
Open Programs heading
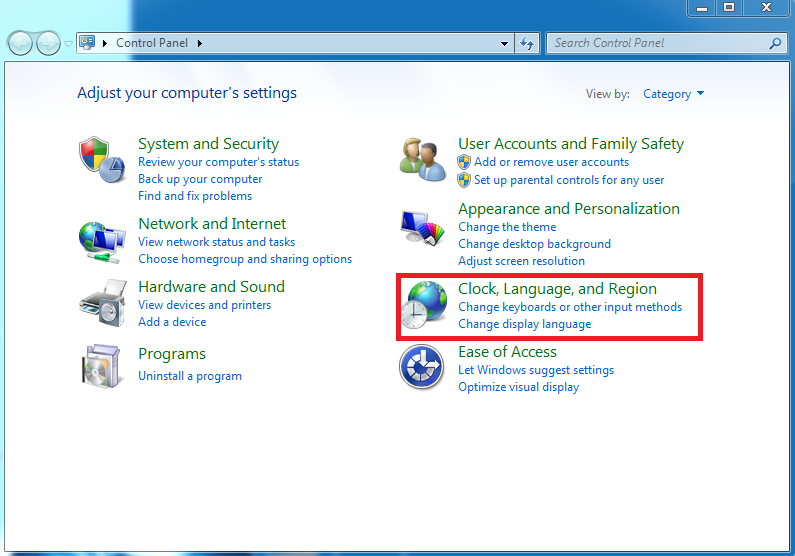point(172,354)
